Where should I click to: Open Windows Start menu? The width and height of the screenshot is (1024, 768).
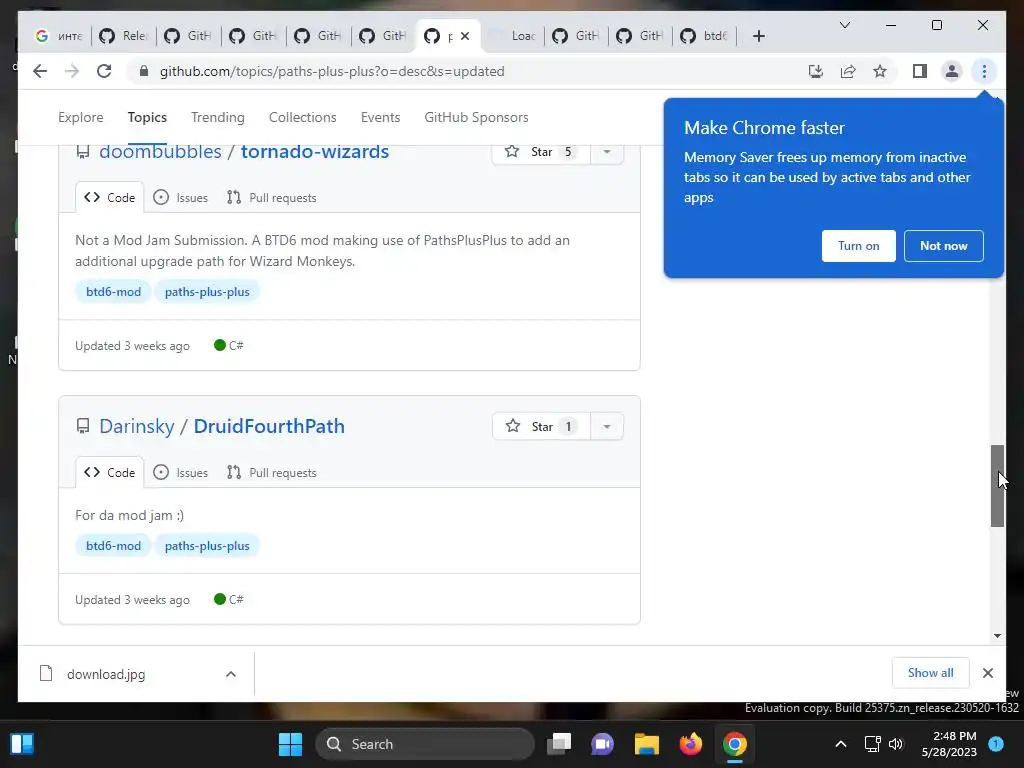click(x=290, y=744)
